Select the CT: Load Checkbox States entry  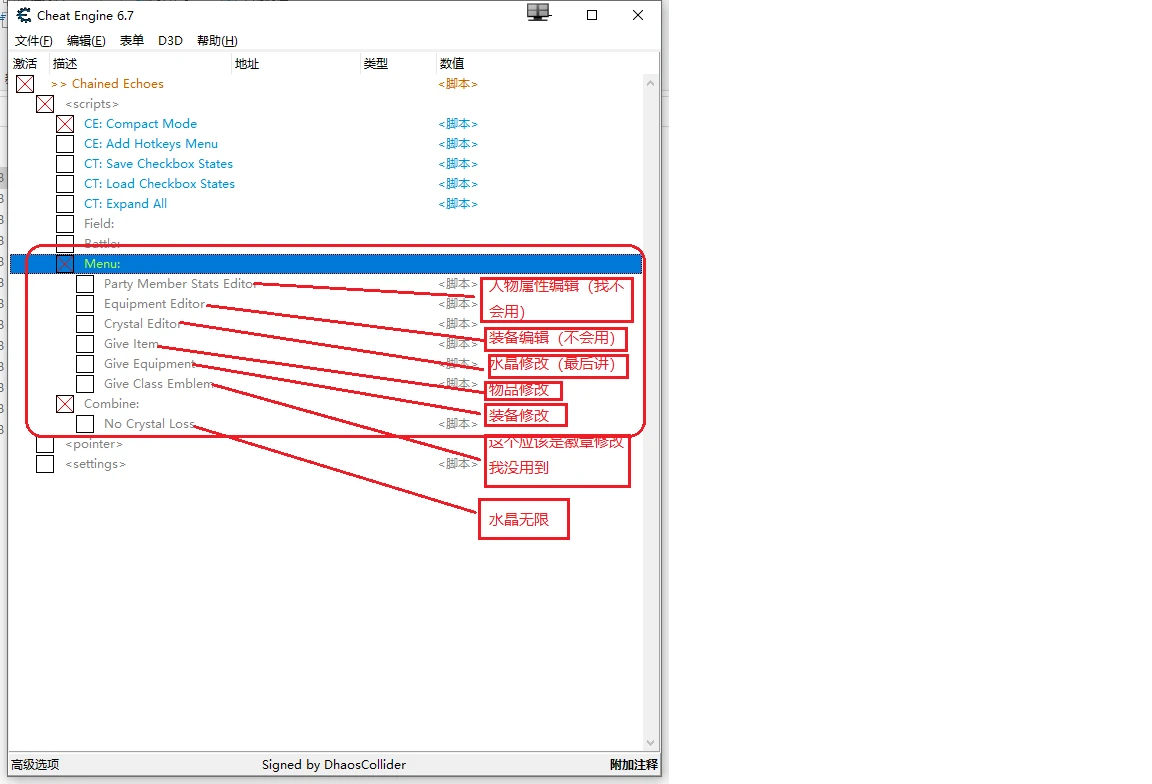click(159, 184)
